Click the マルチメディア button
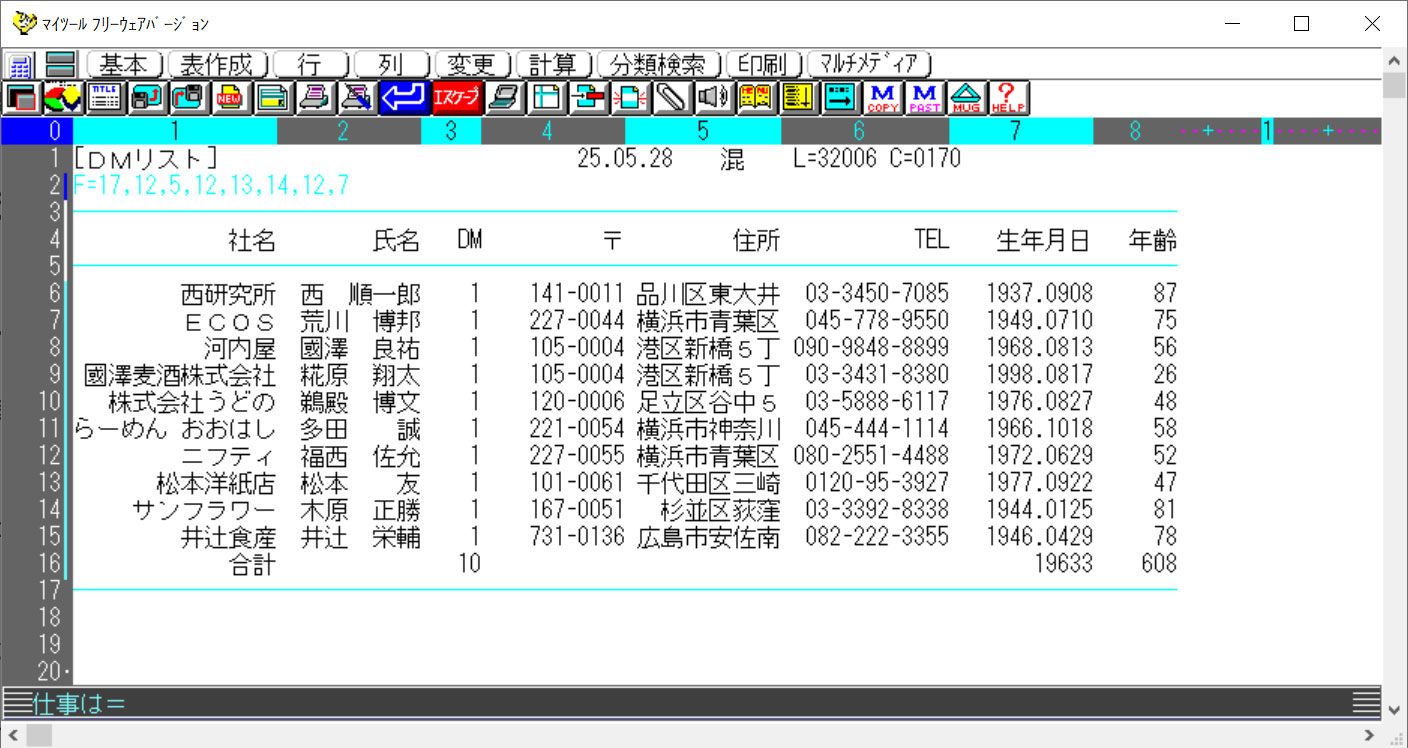This screenshot has height=748, width=1408. [868, 65]
